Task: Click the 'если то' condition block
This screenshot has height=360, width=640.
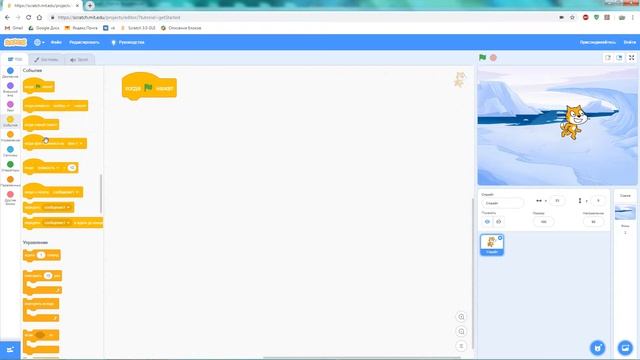Action: tap(41, 341)
